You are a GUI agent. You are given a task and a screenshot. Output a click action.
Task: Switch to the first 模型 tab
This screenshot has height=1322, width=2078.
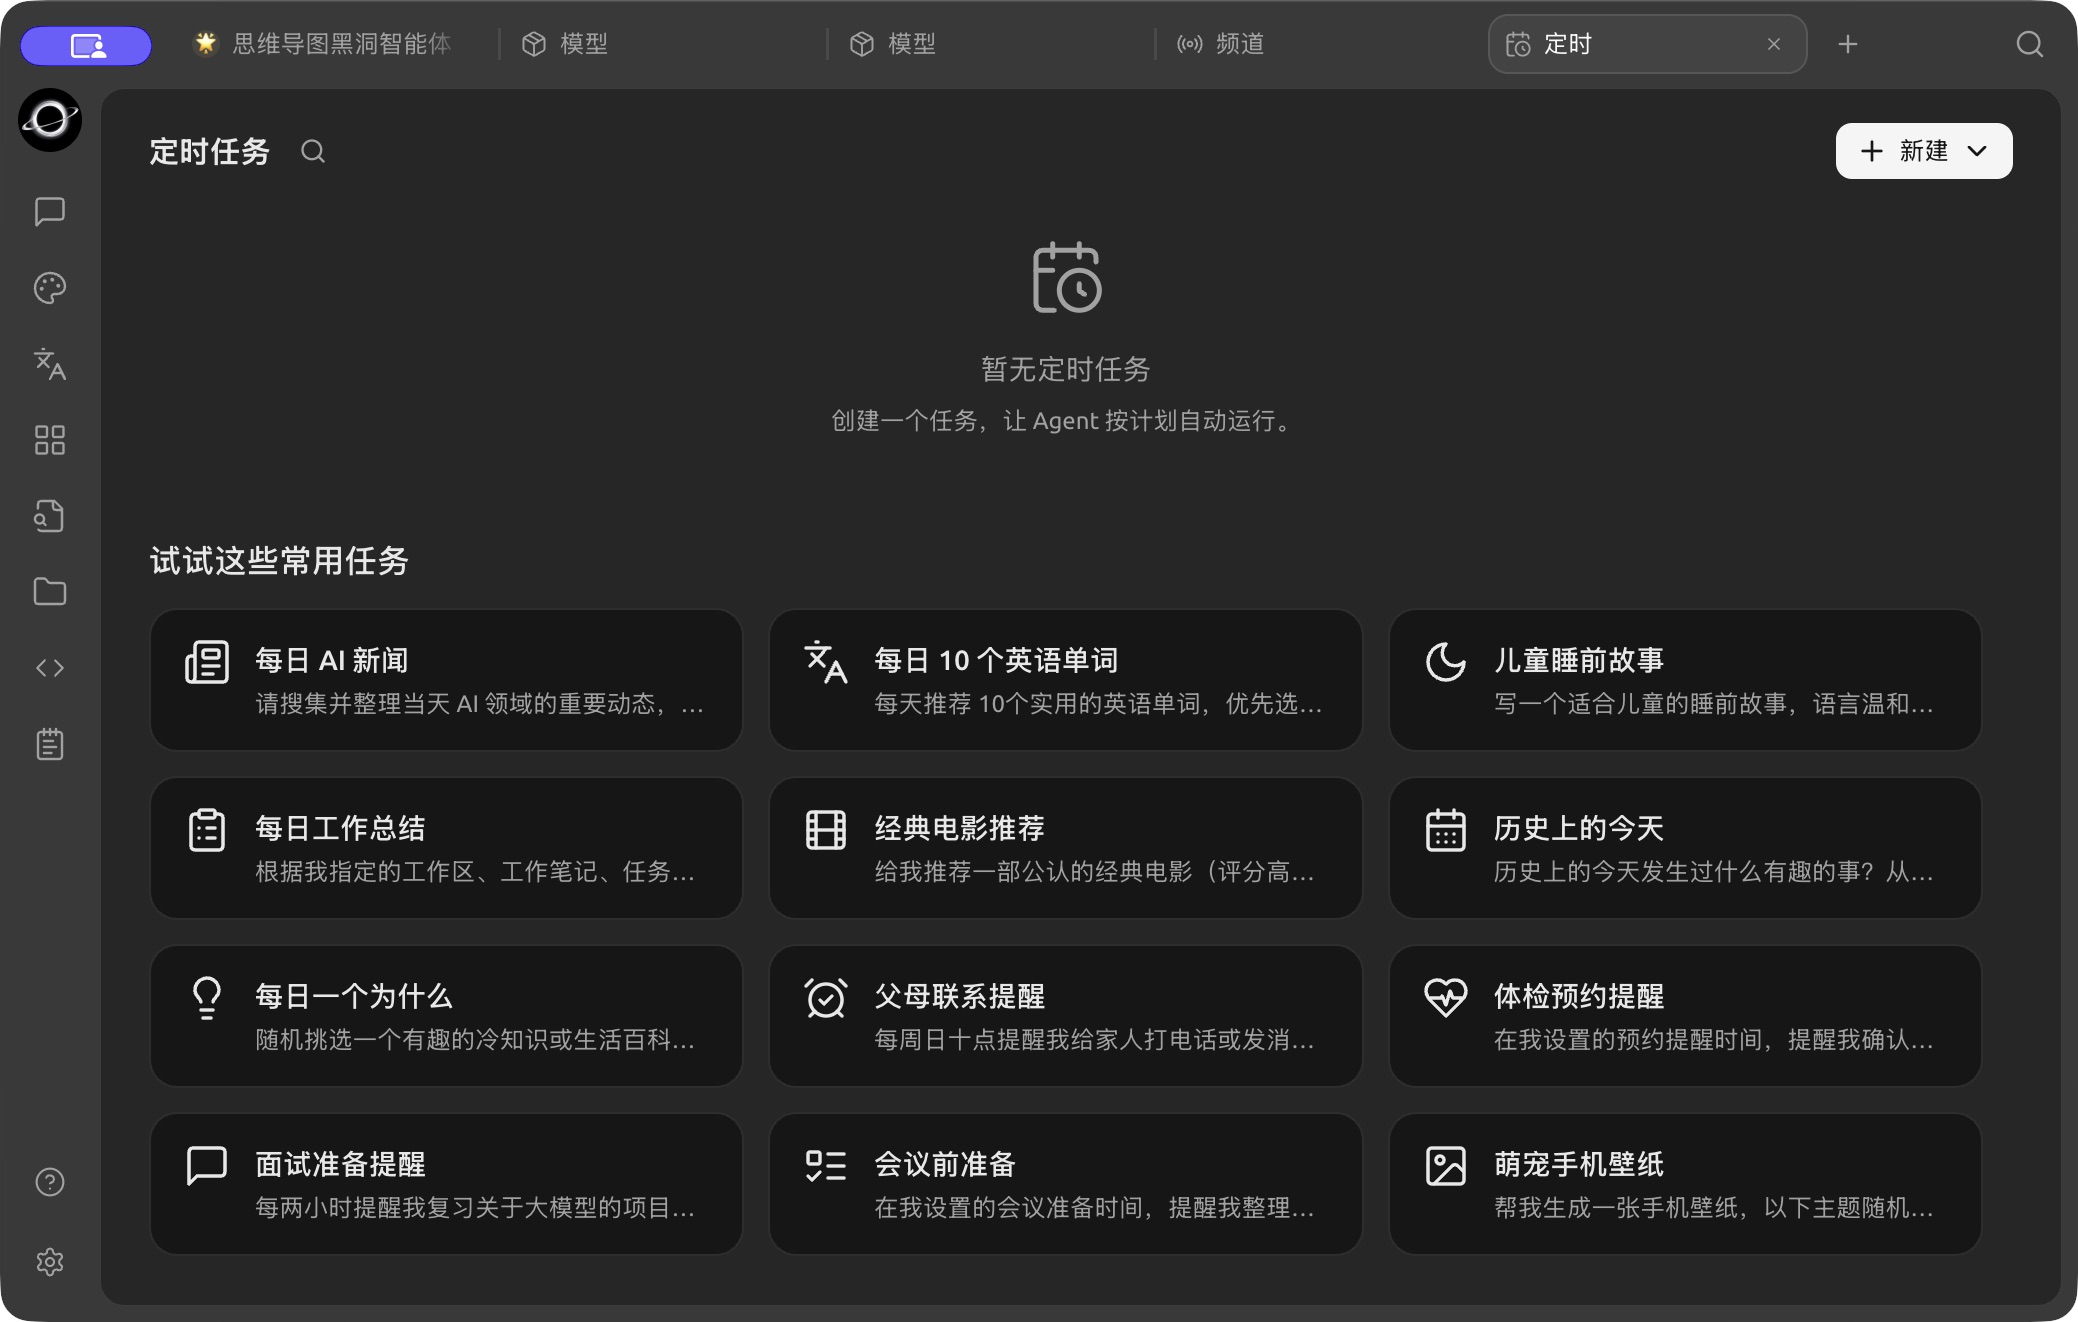[x=662, y=44]
